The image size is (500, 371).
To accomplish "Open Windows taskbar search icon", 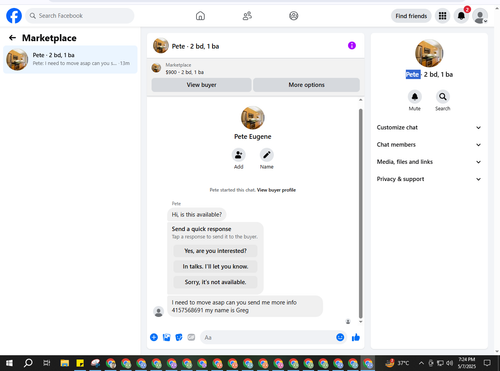I will coord(29,363).
